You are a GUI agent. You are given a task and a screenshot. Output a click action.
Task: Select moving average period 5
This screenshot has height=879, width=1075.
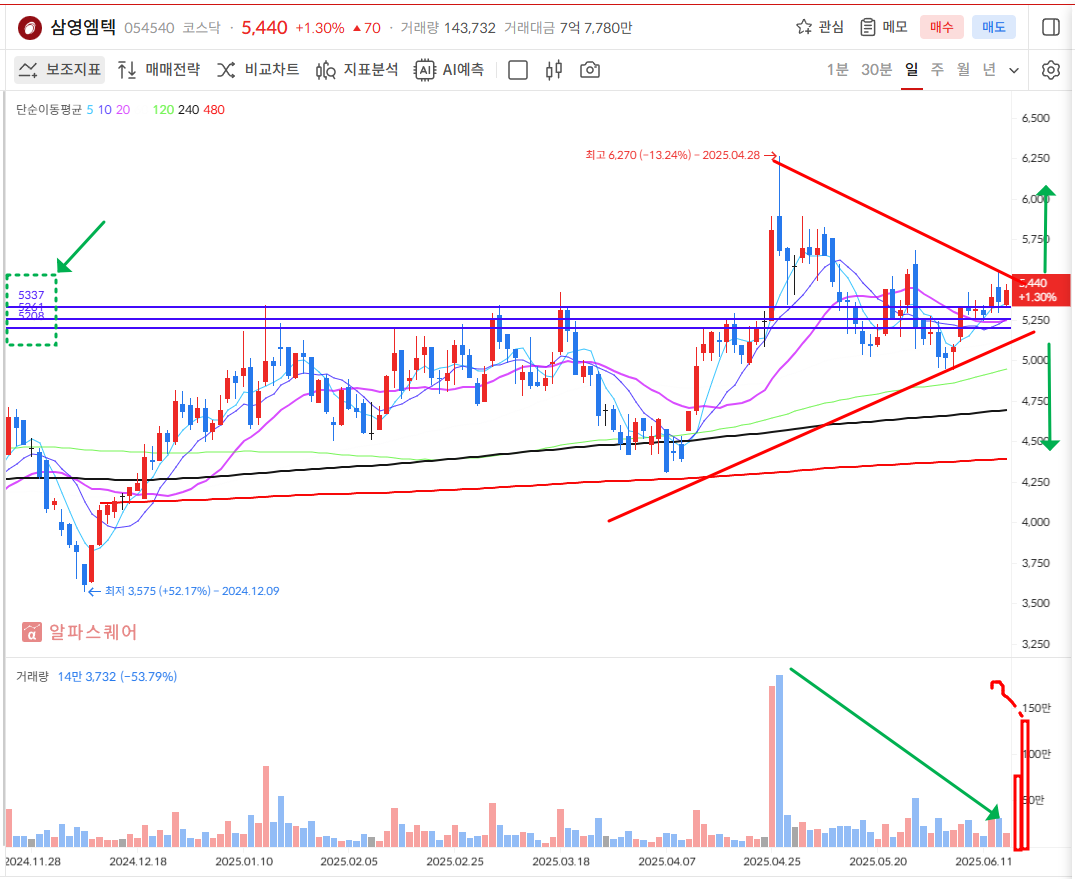tap(90, 110)
